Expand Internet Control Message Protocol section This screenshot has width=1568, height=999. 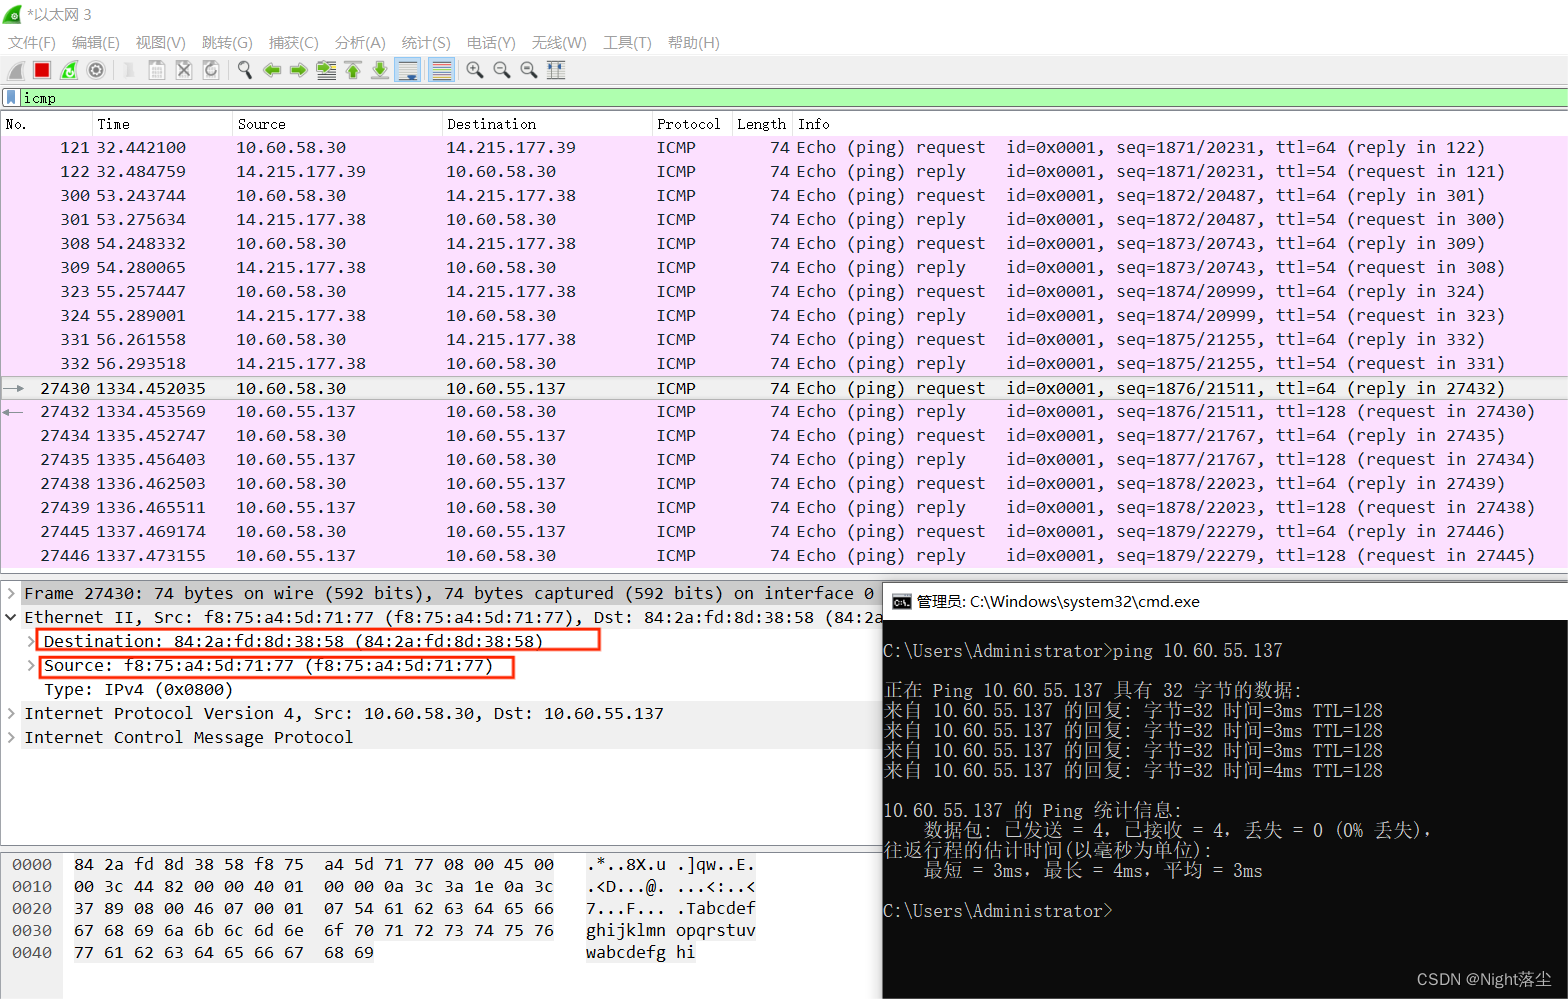[x=11, y=738]
